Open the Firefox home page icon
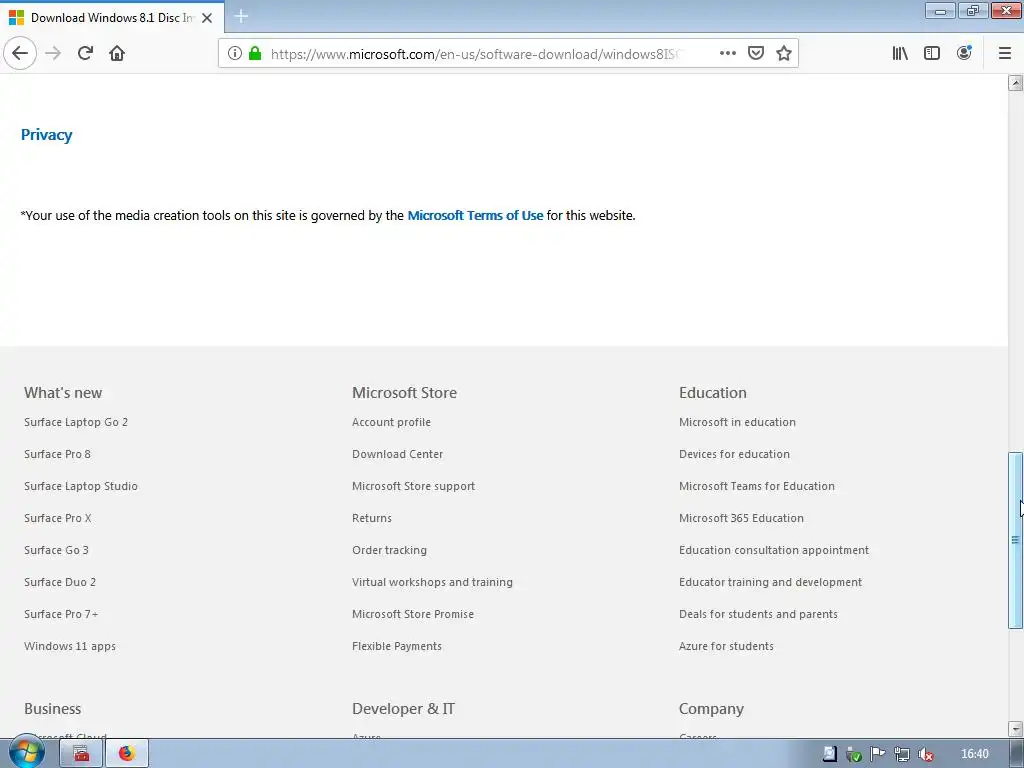The width and height of the screenshot is (1024, 768). [117, 53]
